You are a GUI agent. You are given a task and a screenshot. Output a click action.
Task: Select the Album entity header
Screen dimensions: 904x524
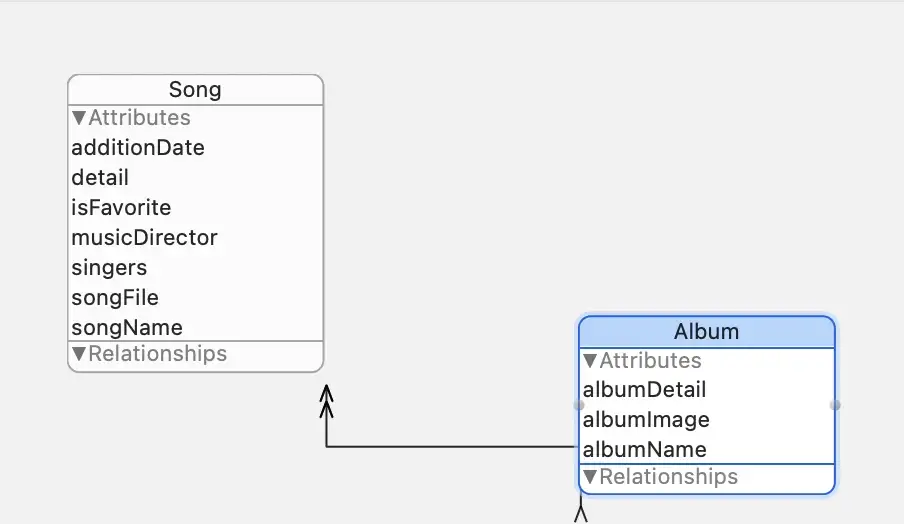coord(707,332)
